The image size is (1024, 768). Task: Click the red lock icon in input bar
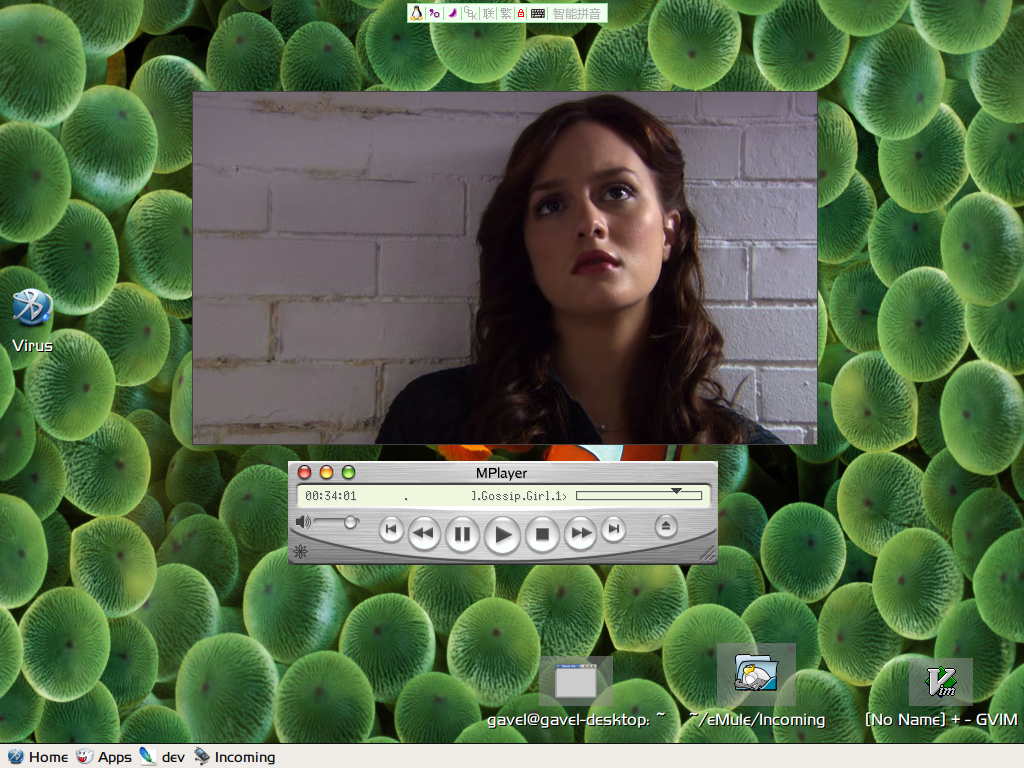pyautogui.click(x=521, y=13)
